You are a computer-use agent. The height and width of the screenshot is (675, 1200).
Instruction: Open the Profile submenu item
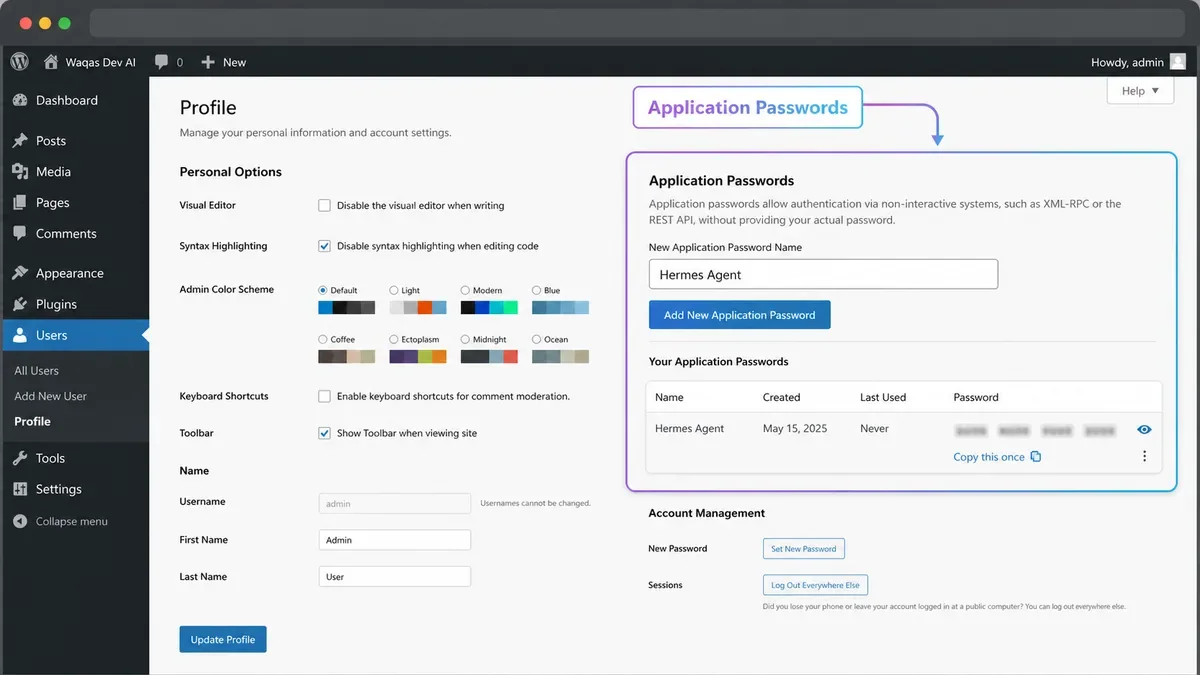[x=32, y=421]
